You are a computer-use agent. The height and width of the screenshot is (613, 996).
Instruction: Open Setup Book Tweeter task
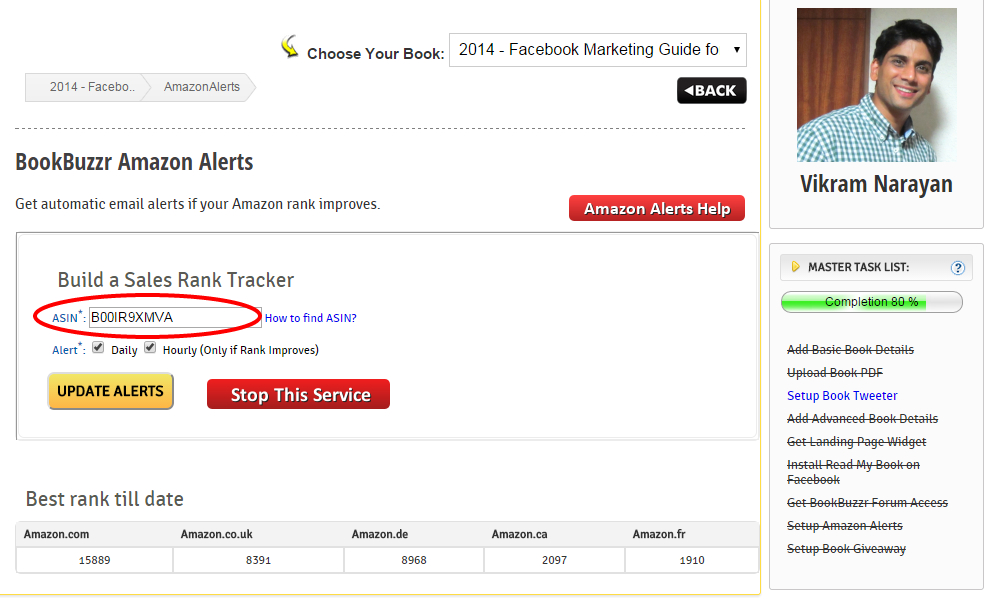(842, 396)
